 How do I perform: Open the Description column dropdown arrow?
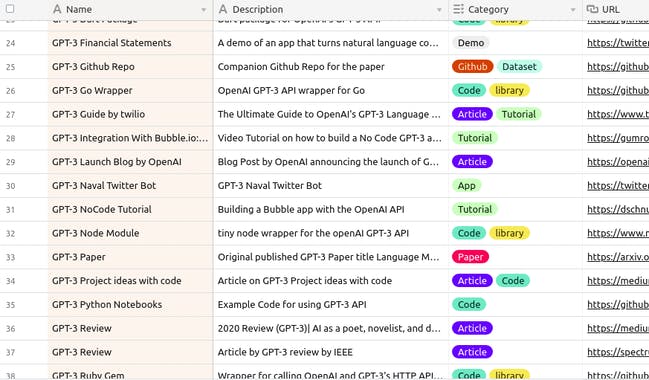(x=439, y=10)
